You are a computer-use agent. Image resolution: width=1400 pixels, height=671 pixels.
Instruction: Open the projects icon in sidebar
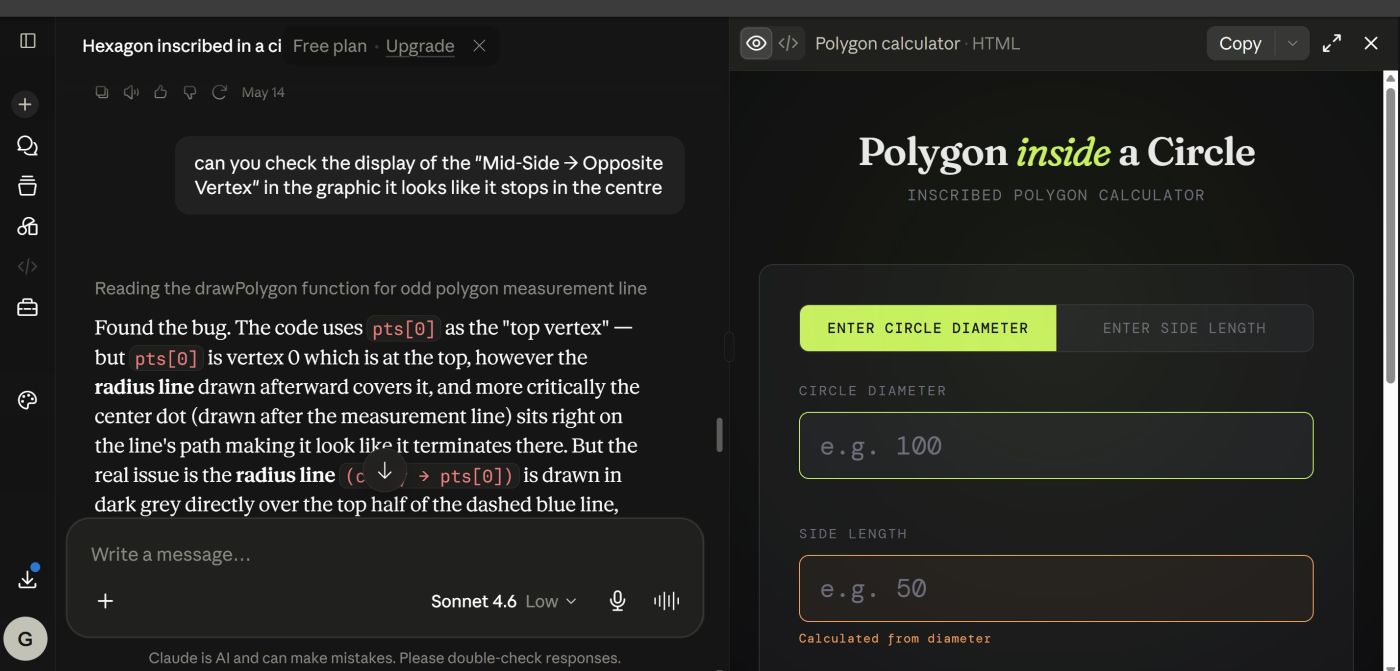coord(27,186)
